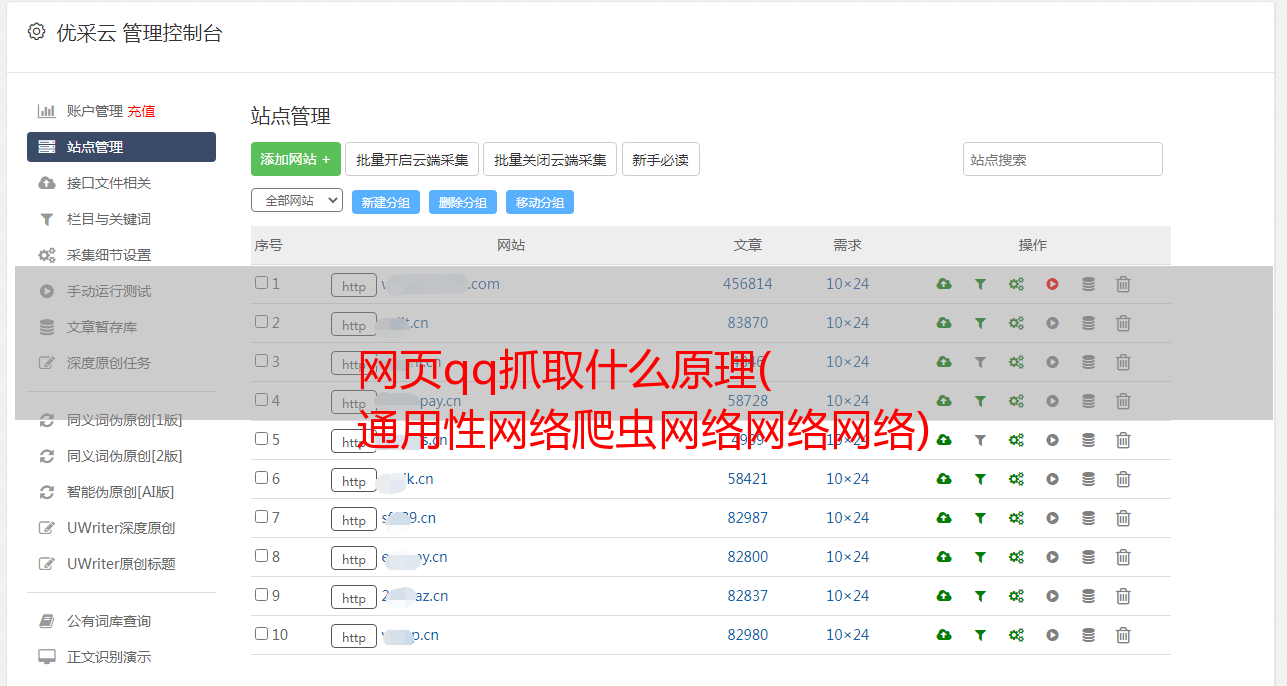Open UWriter深度原创 in the sidebar
The height and width of the screenshot is (686, 1287).
tap(121, 528)
